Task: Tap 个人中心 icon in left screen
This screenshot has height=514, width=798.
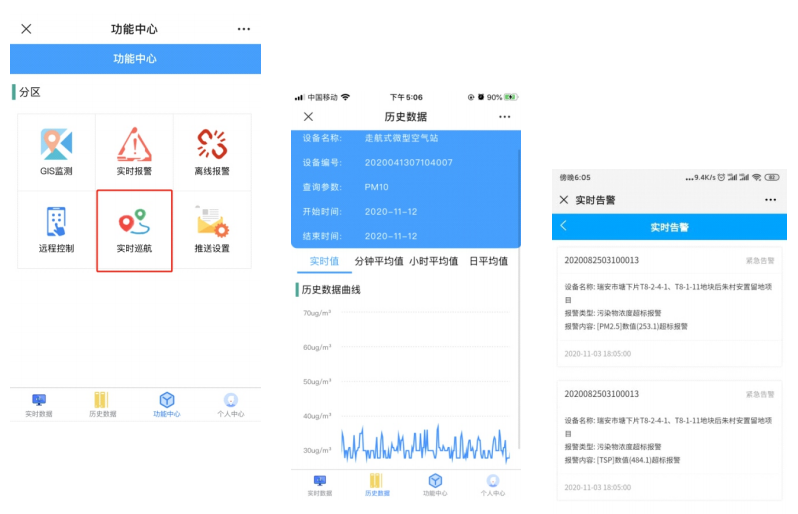Action: tap(231, 404)
